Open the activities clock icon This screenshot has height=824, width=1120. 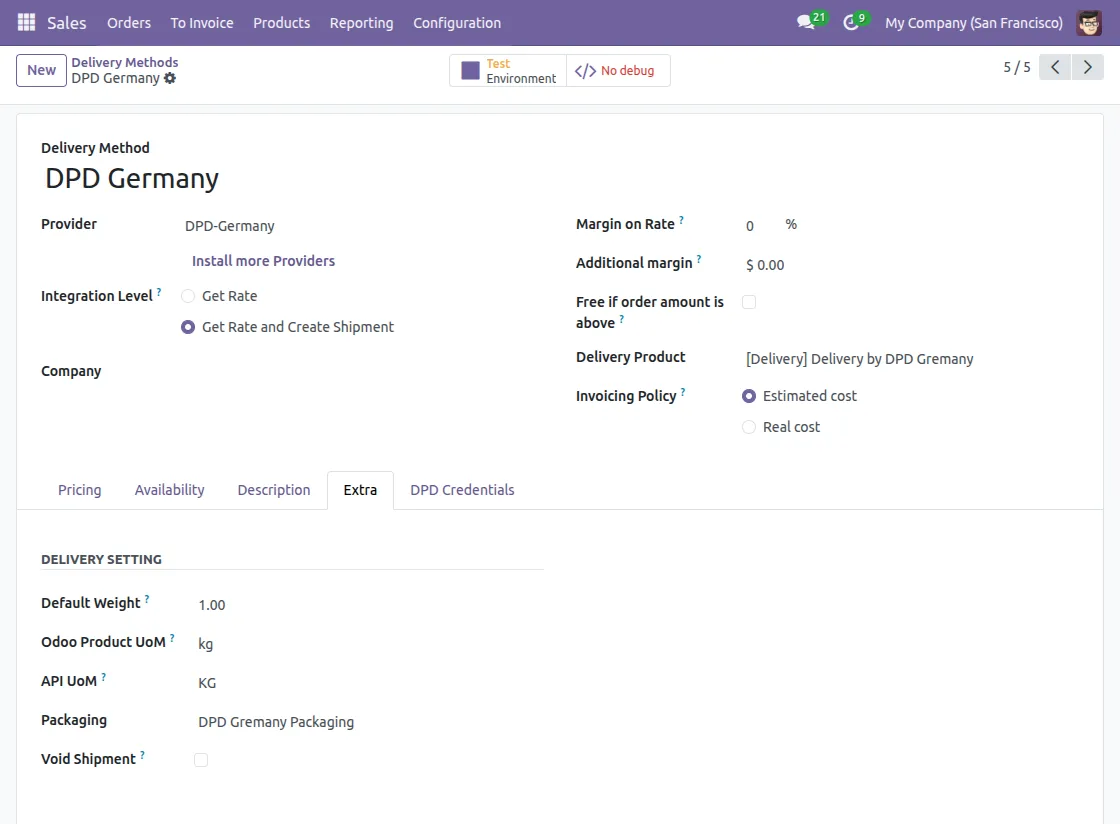(850, 23)
